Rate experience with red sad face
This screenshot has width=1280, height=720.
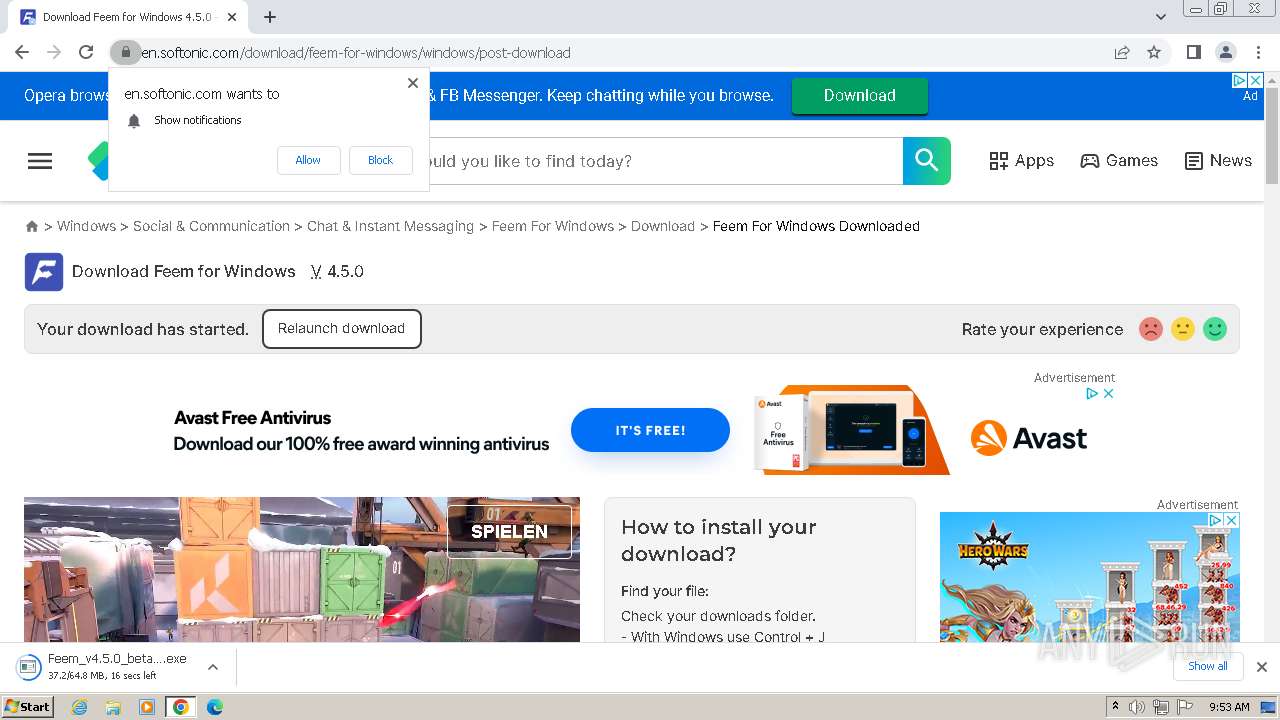(1151, 329)
